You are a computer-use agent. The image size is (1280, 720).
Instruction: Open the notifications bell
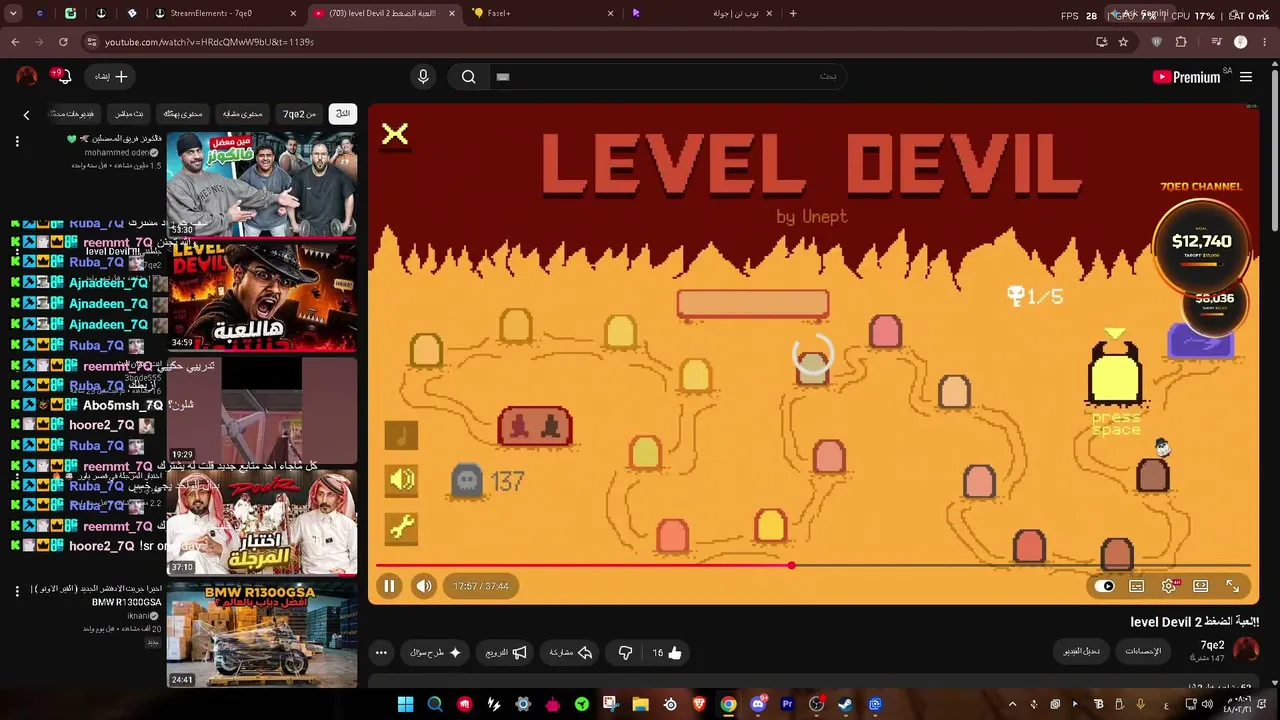coord(63,77)
